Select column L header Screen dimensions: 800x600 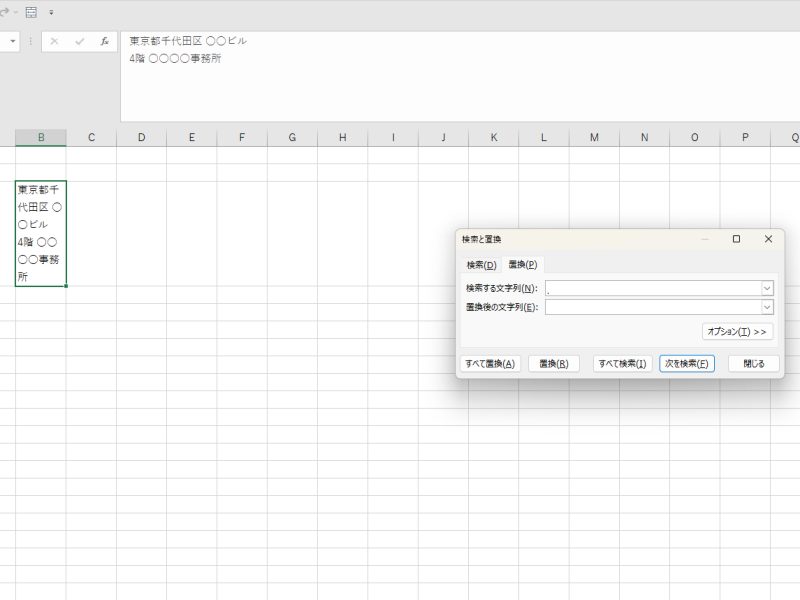(544, 137)
